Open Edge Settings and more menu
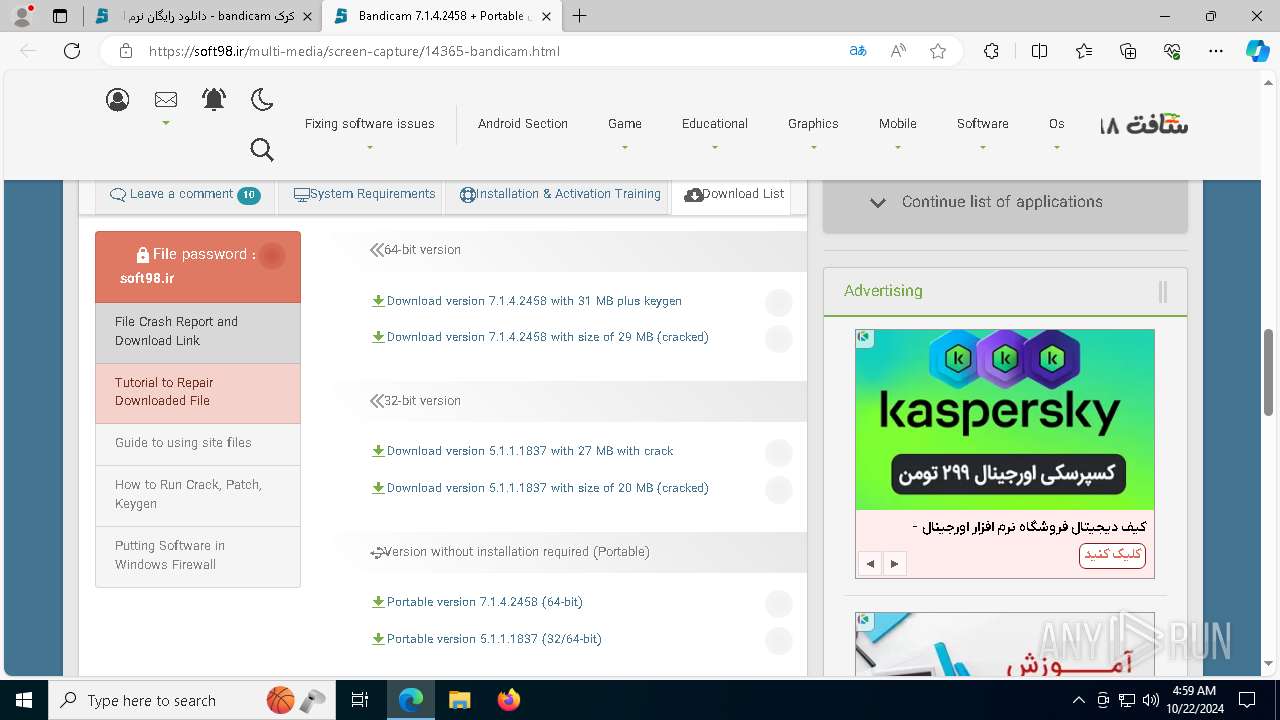The image size is (1280, 720). (1216, 51)
